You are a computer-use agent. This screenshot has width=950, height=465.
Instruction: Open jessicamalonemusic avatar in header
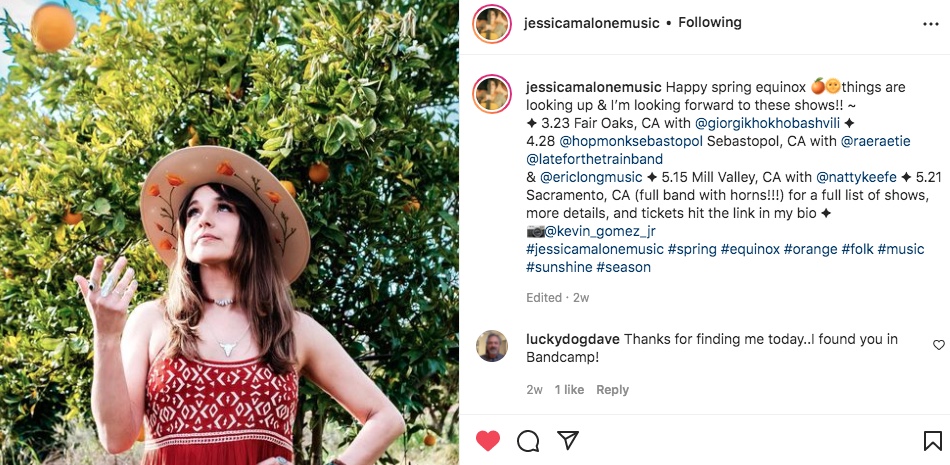coord(492,24)
